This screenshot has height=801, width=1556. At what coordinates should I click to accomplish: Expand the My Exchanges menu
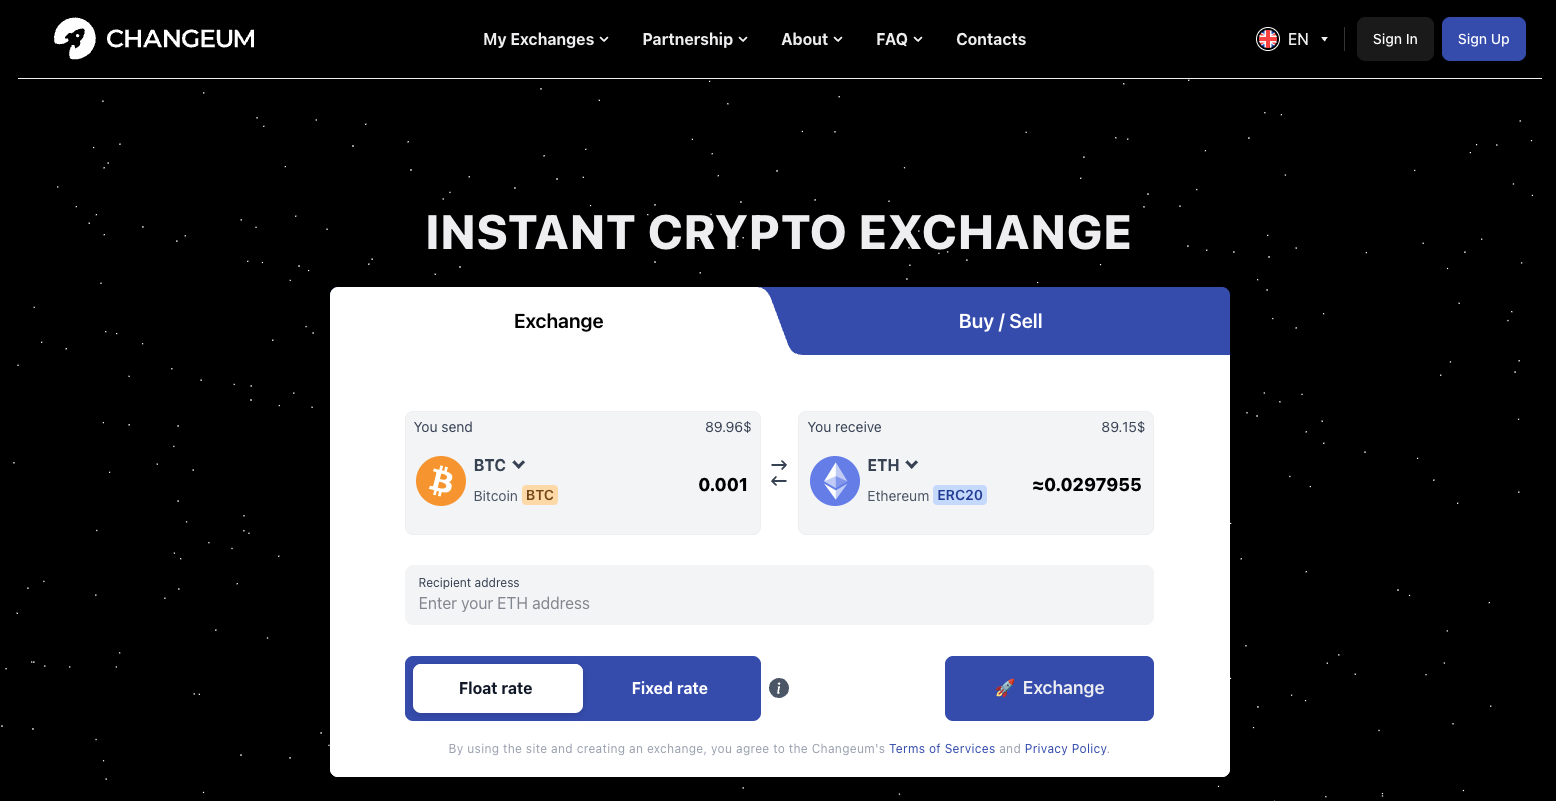546,39
